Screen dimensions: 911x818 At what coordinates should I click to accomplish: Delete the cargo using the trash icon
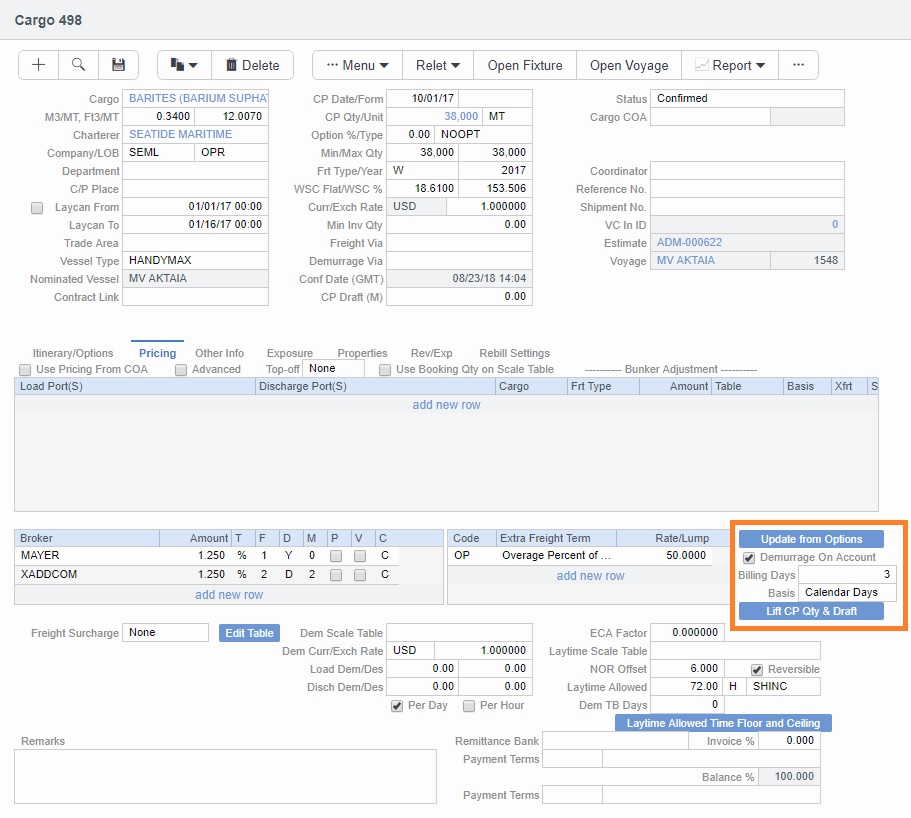click(x=252, y=64)
